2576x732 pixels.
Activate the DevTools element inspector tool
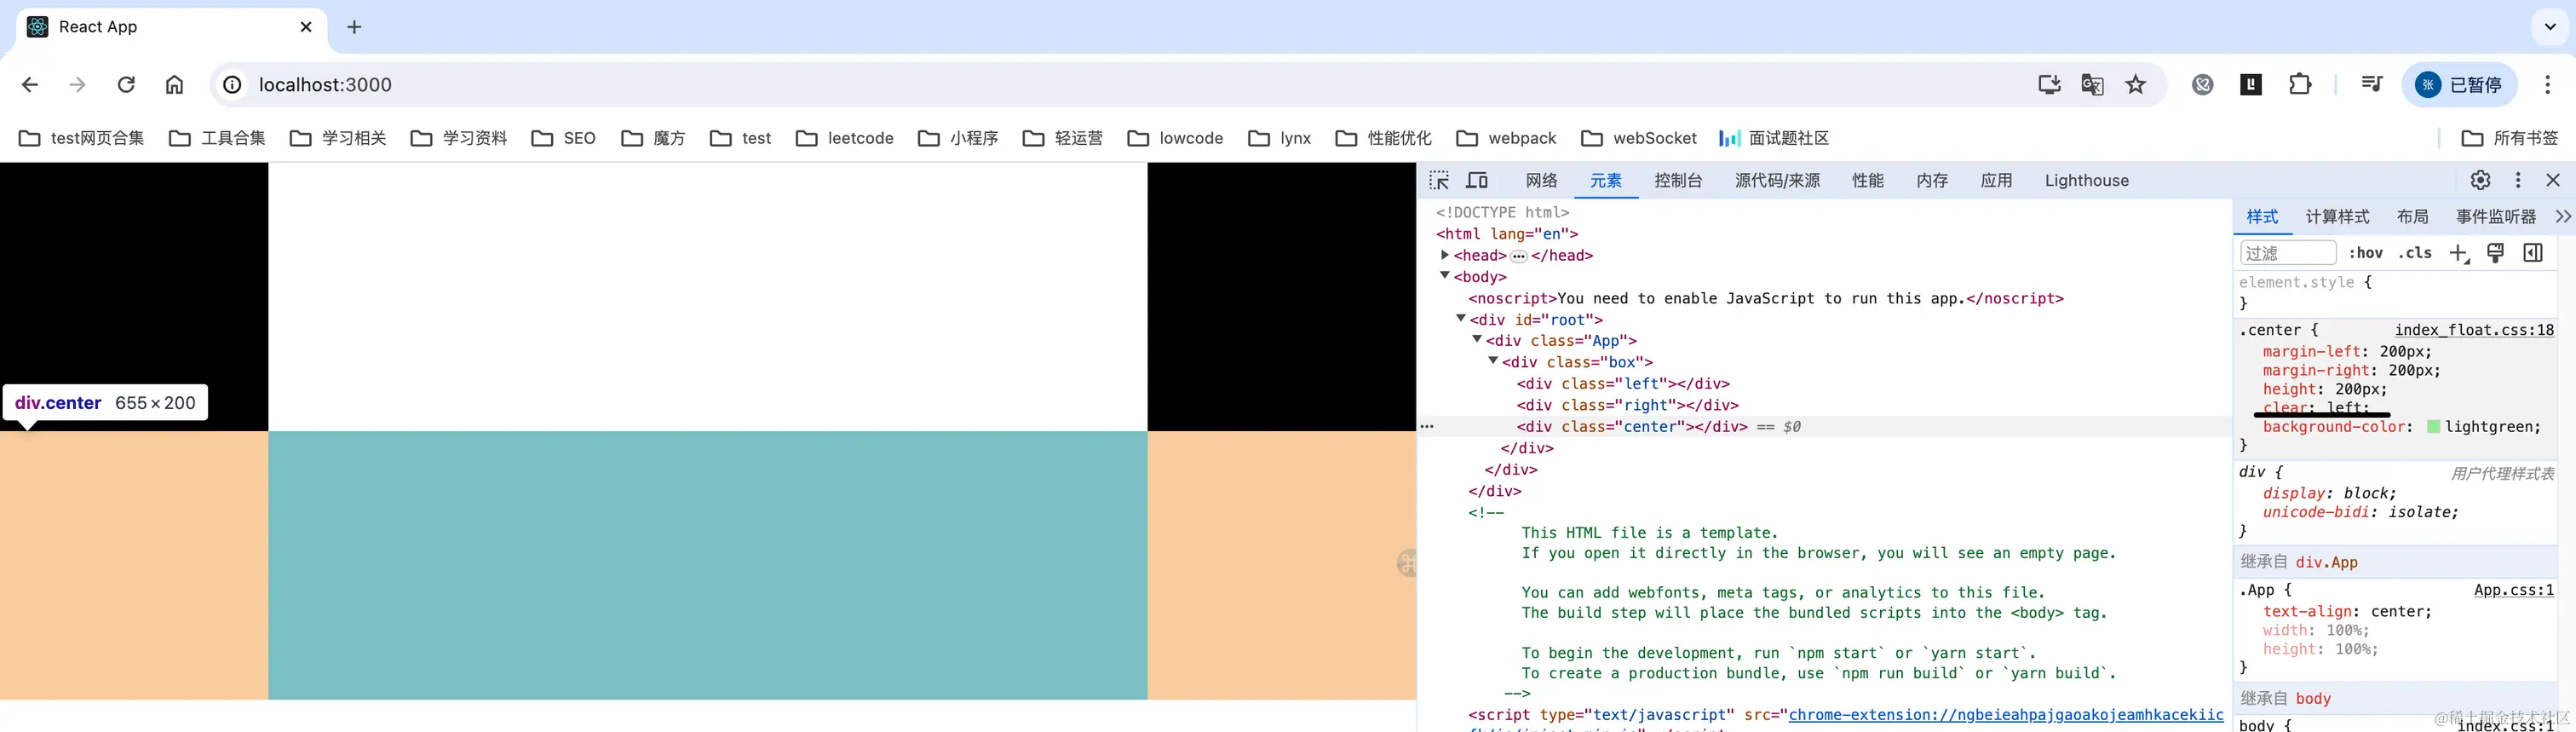click(x=1439, y=181)
